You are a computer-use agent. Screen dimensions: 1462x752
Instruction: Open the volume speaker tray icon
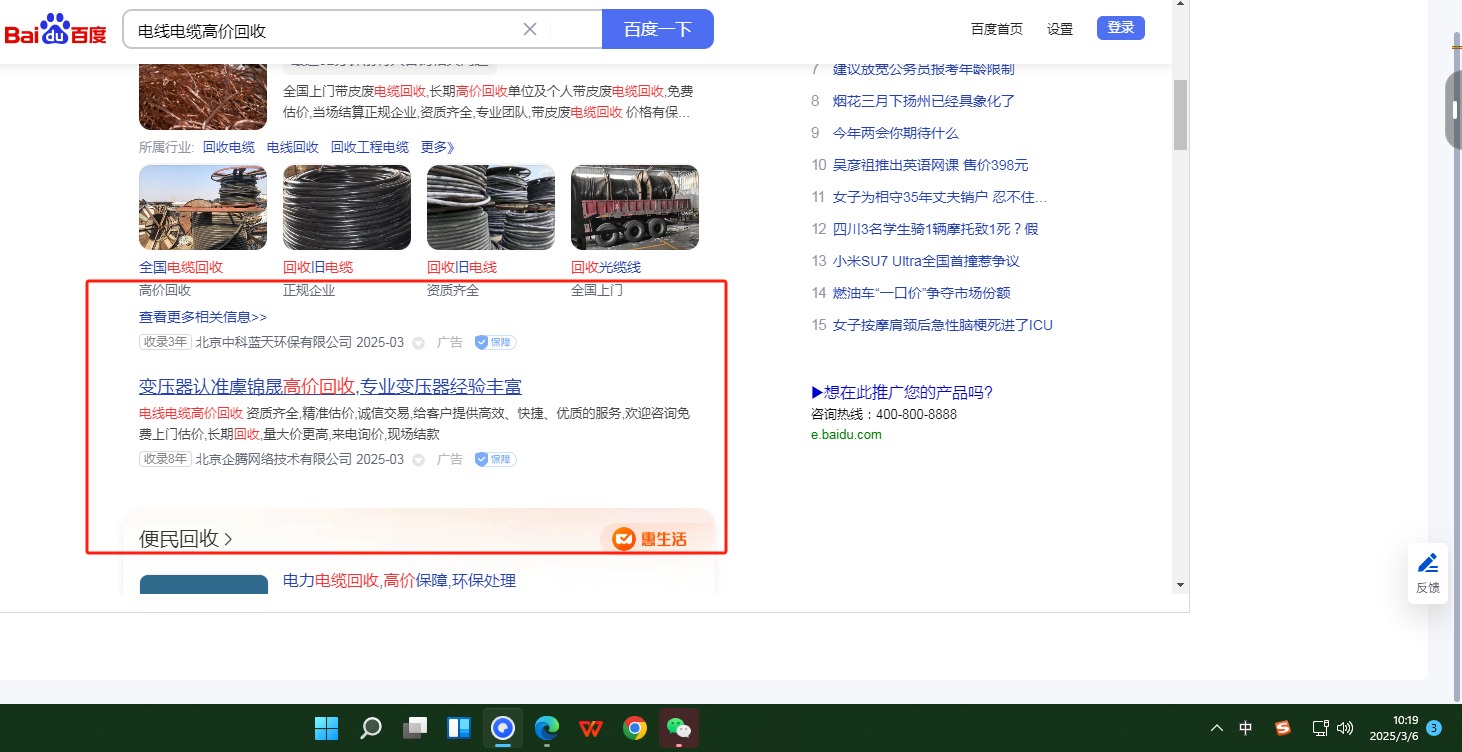point(1345,728)
